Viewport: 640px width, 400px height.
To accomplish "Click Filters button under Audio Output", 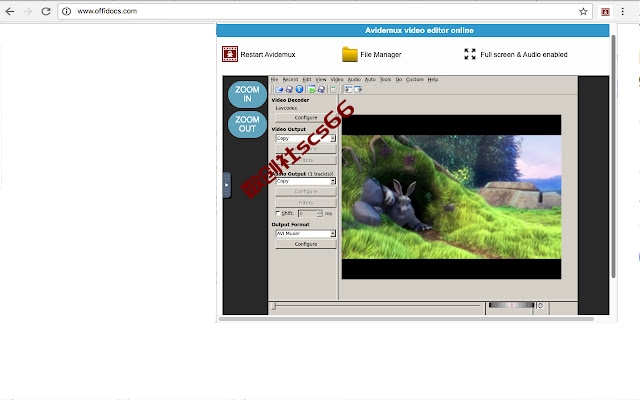I will point(306,203).
